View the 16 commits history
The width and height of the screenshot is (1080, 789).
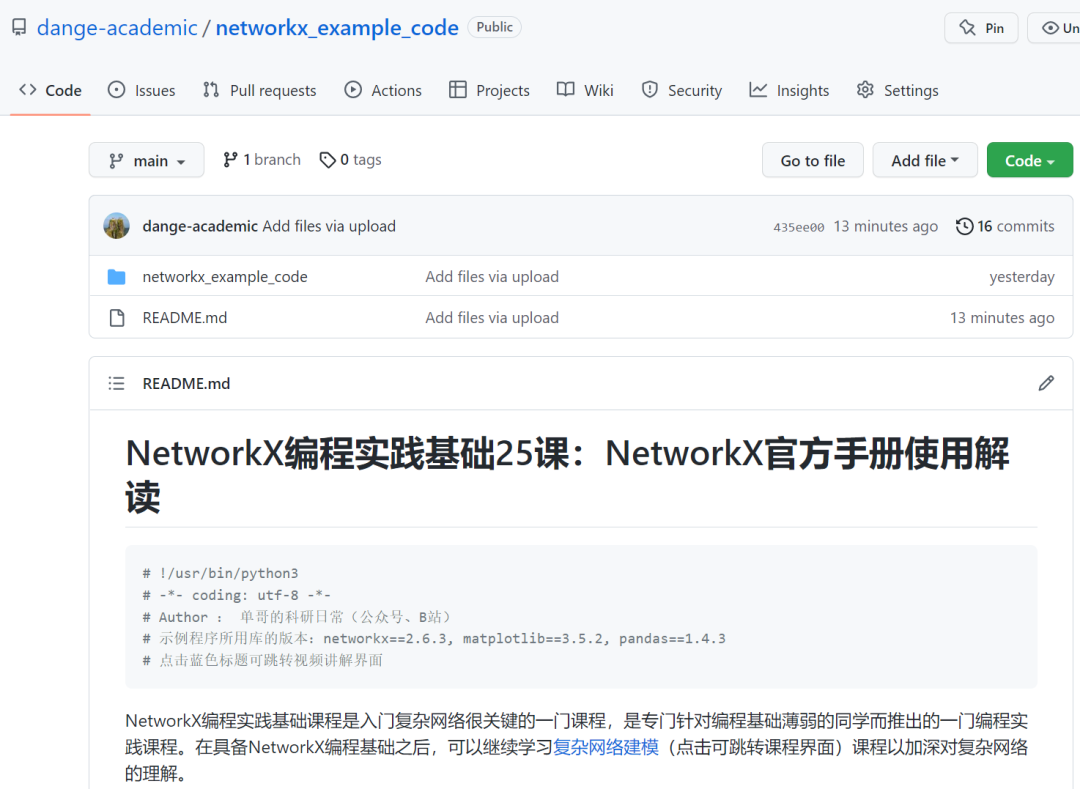tap(1005, 226)
